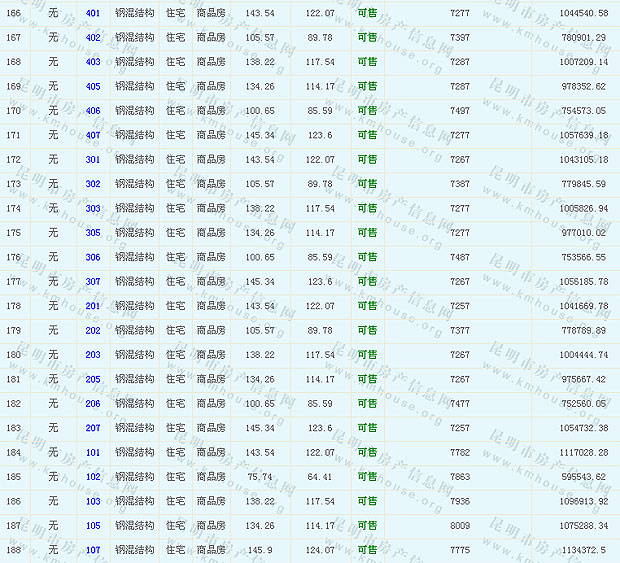620x563 pixels.
Task: Open room 206 listing
Action: click(x=93, y=404)
